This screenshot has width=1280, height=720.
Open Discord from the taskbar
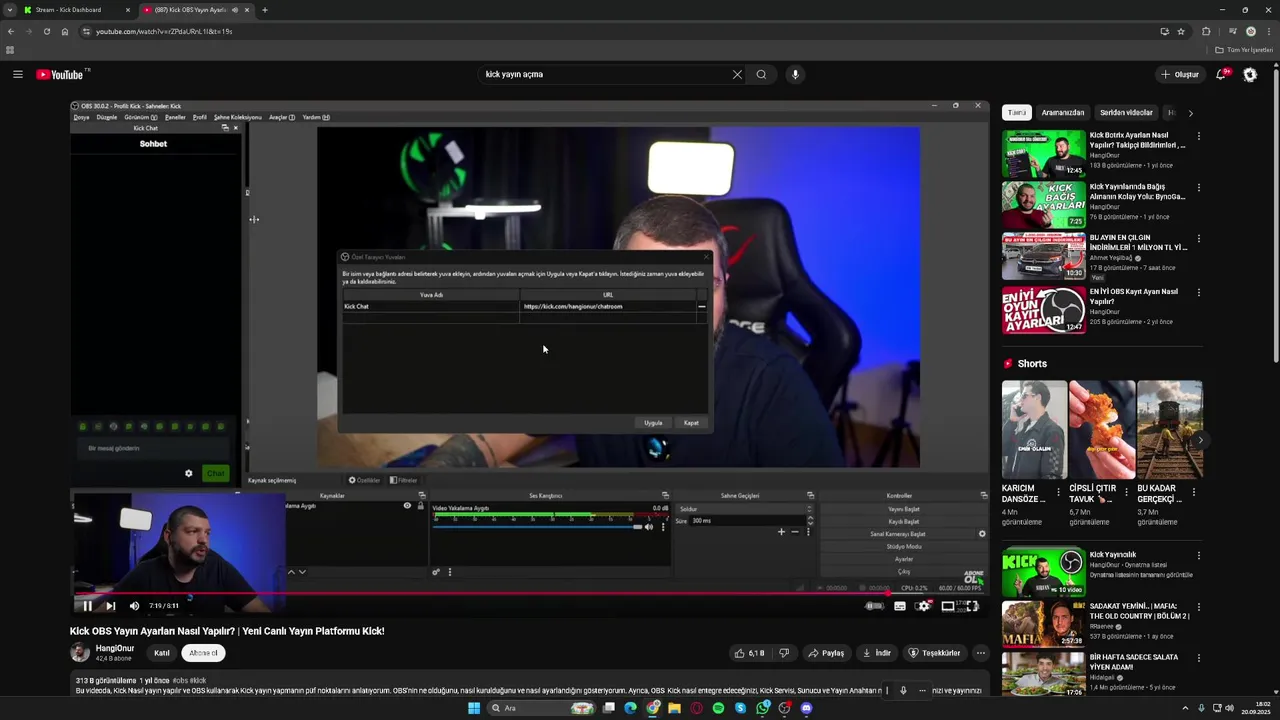point(806,708)
